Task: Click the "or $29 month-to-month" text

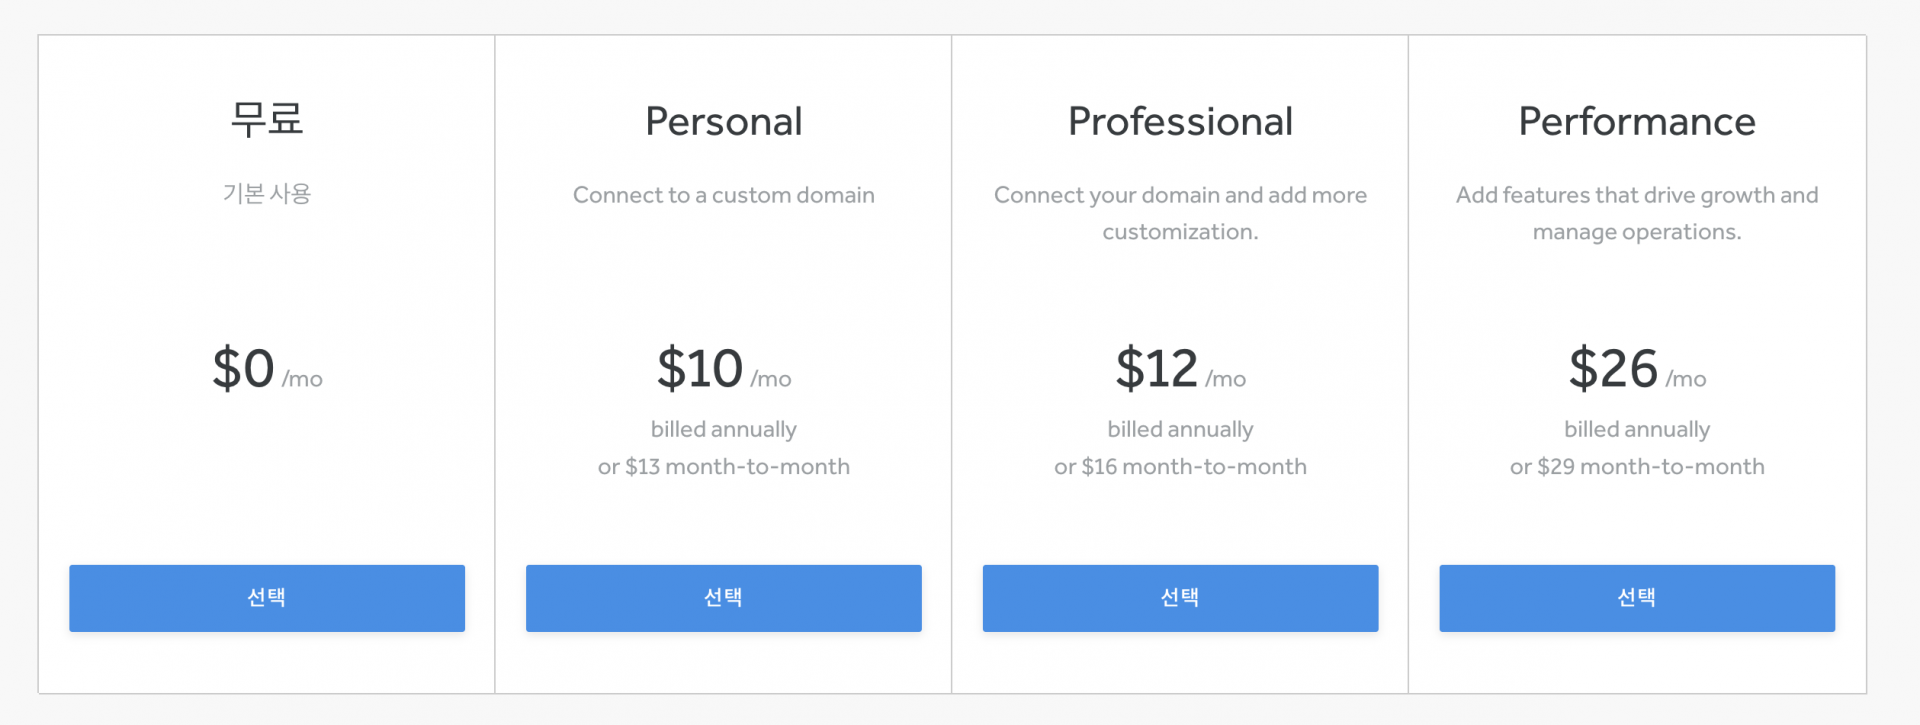Action: point(1636,467)
